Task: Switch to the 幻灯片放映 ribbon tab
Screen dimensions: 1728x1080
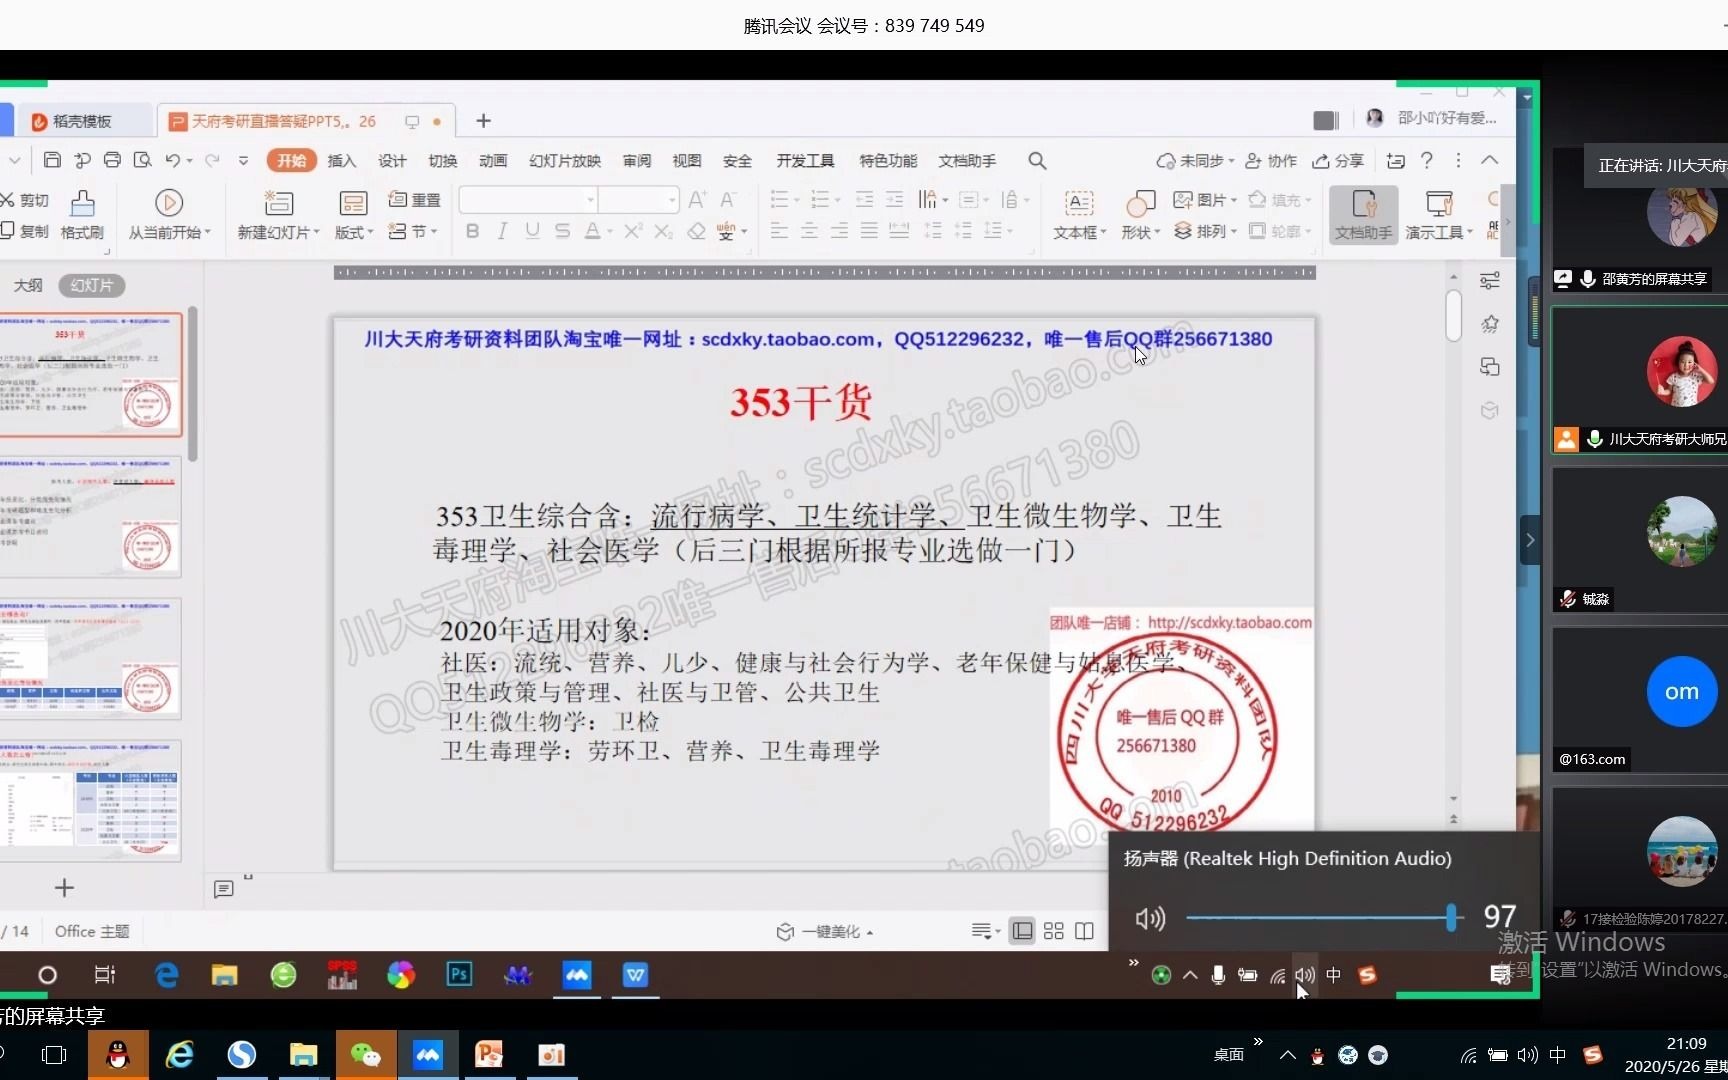Action: coord(563,160)
